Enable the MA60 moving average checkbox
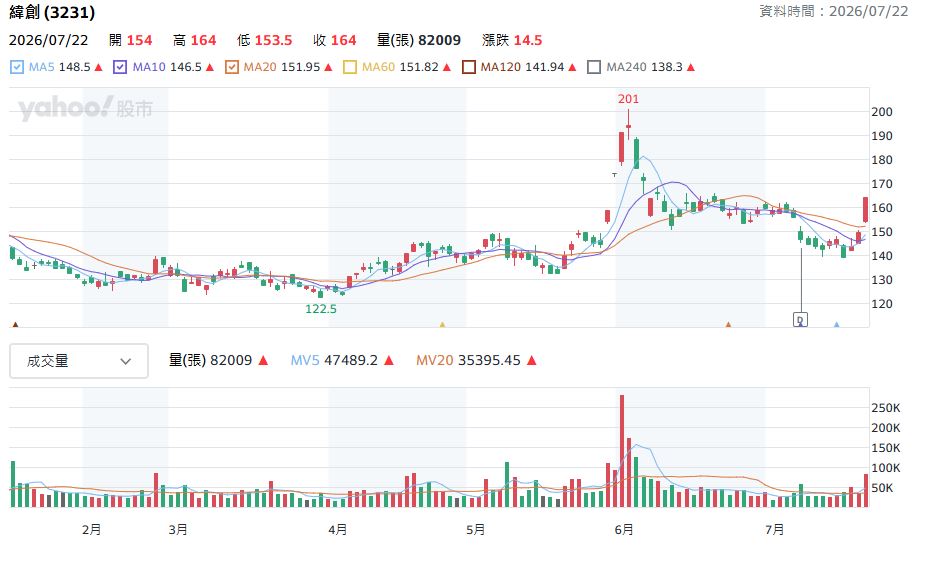 click(x=350, y=67)
